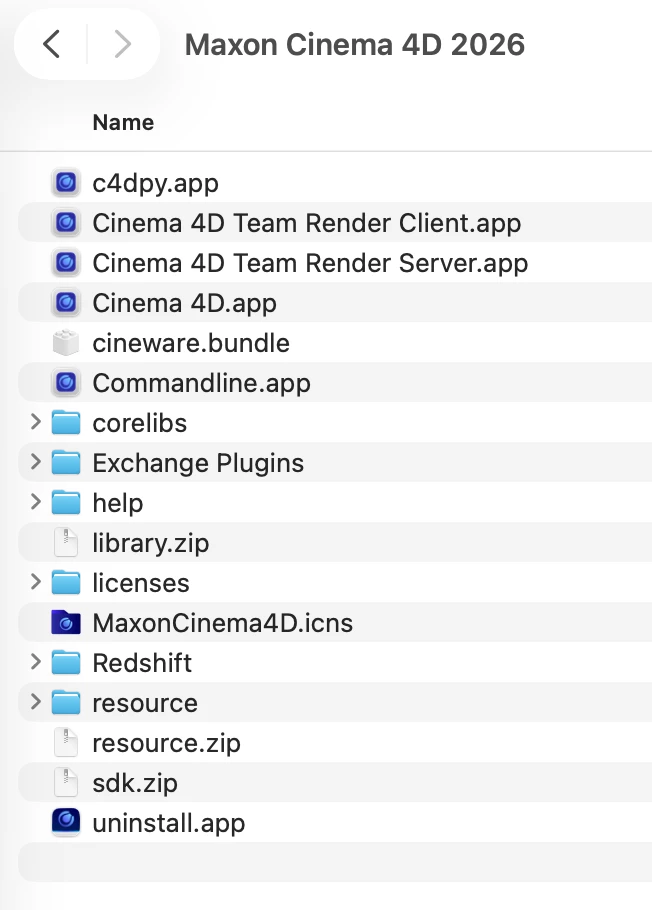Expand the corelibs folder

point(35,422)
